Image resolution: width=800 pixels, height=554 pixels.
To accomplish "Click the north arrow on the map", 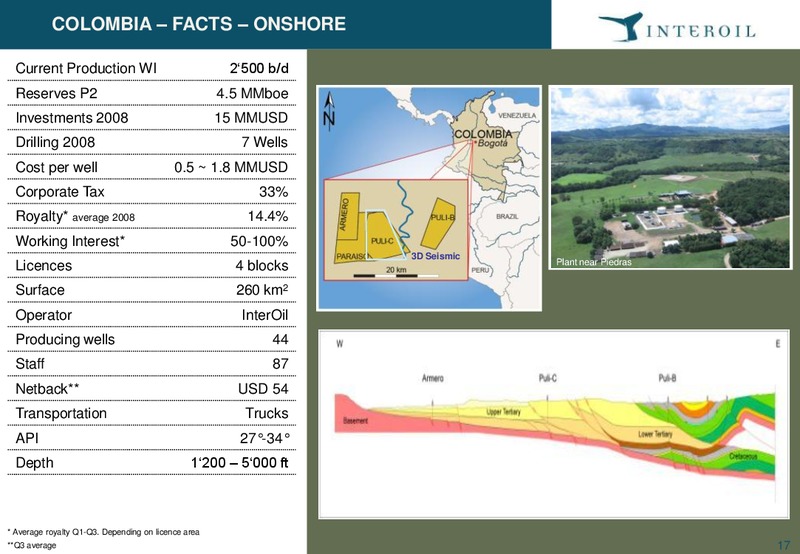I will (329, 111).
